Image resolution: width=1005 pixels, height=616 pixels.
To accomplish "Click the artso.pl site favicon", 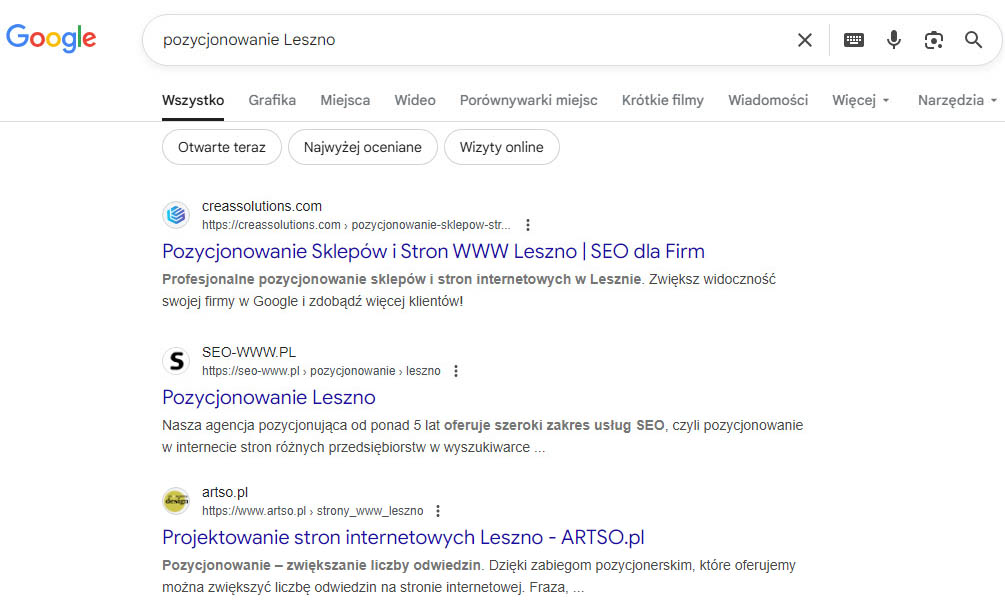I will click(176, 501).
